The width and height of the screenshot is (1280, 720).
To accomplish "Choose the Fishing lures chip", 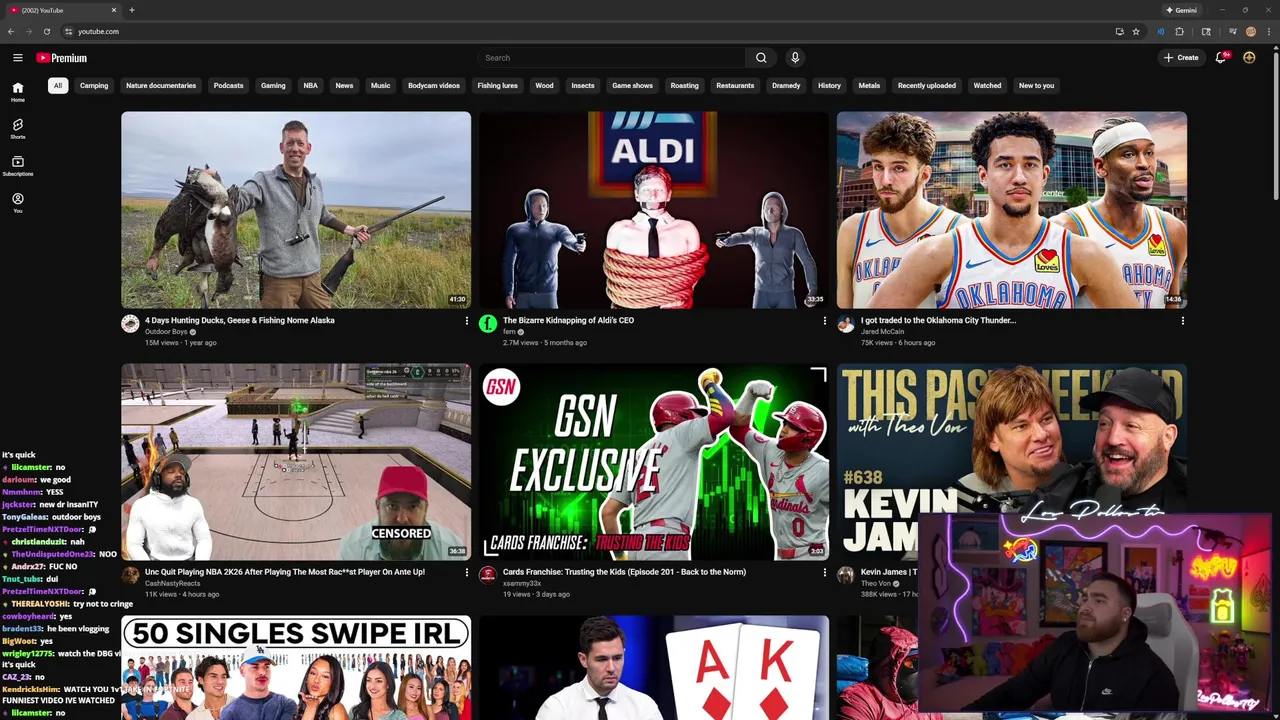I will coord(497,86).
